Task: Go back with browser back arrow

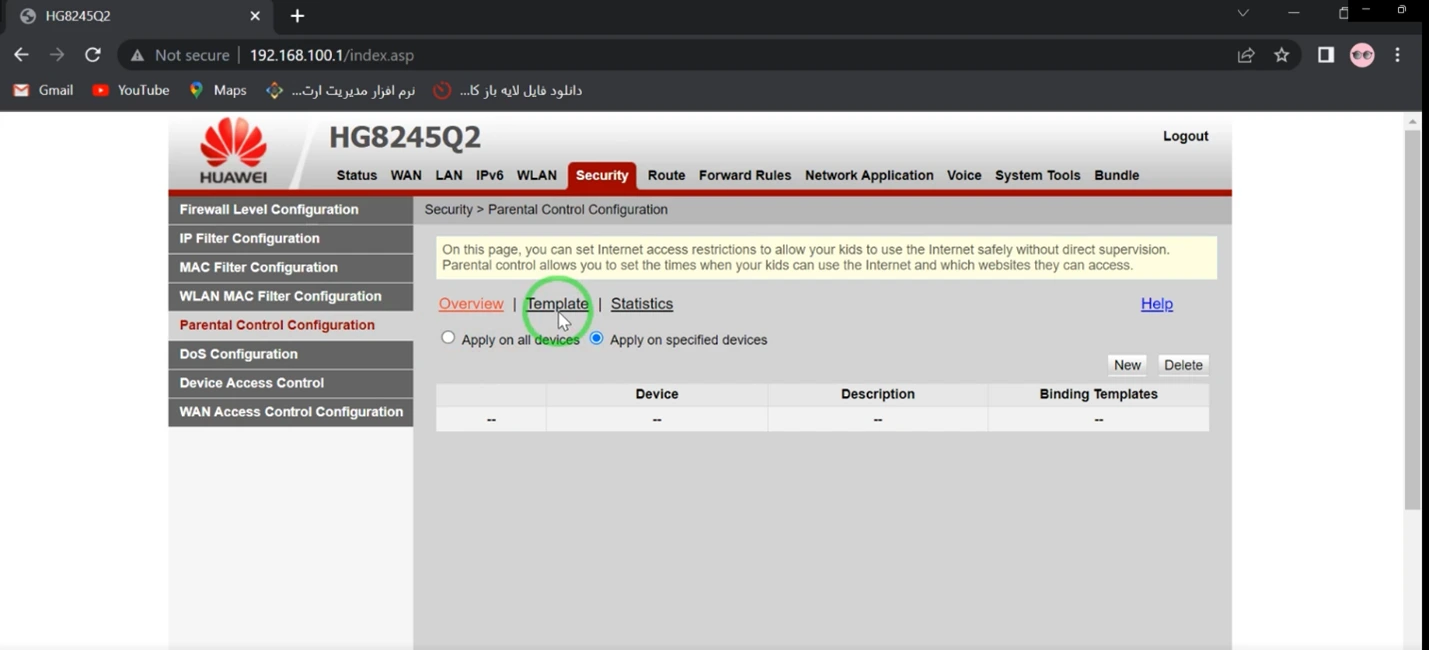Action: (x=21, y=55)
